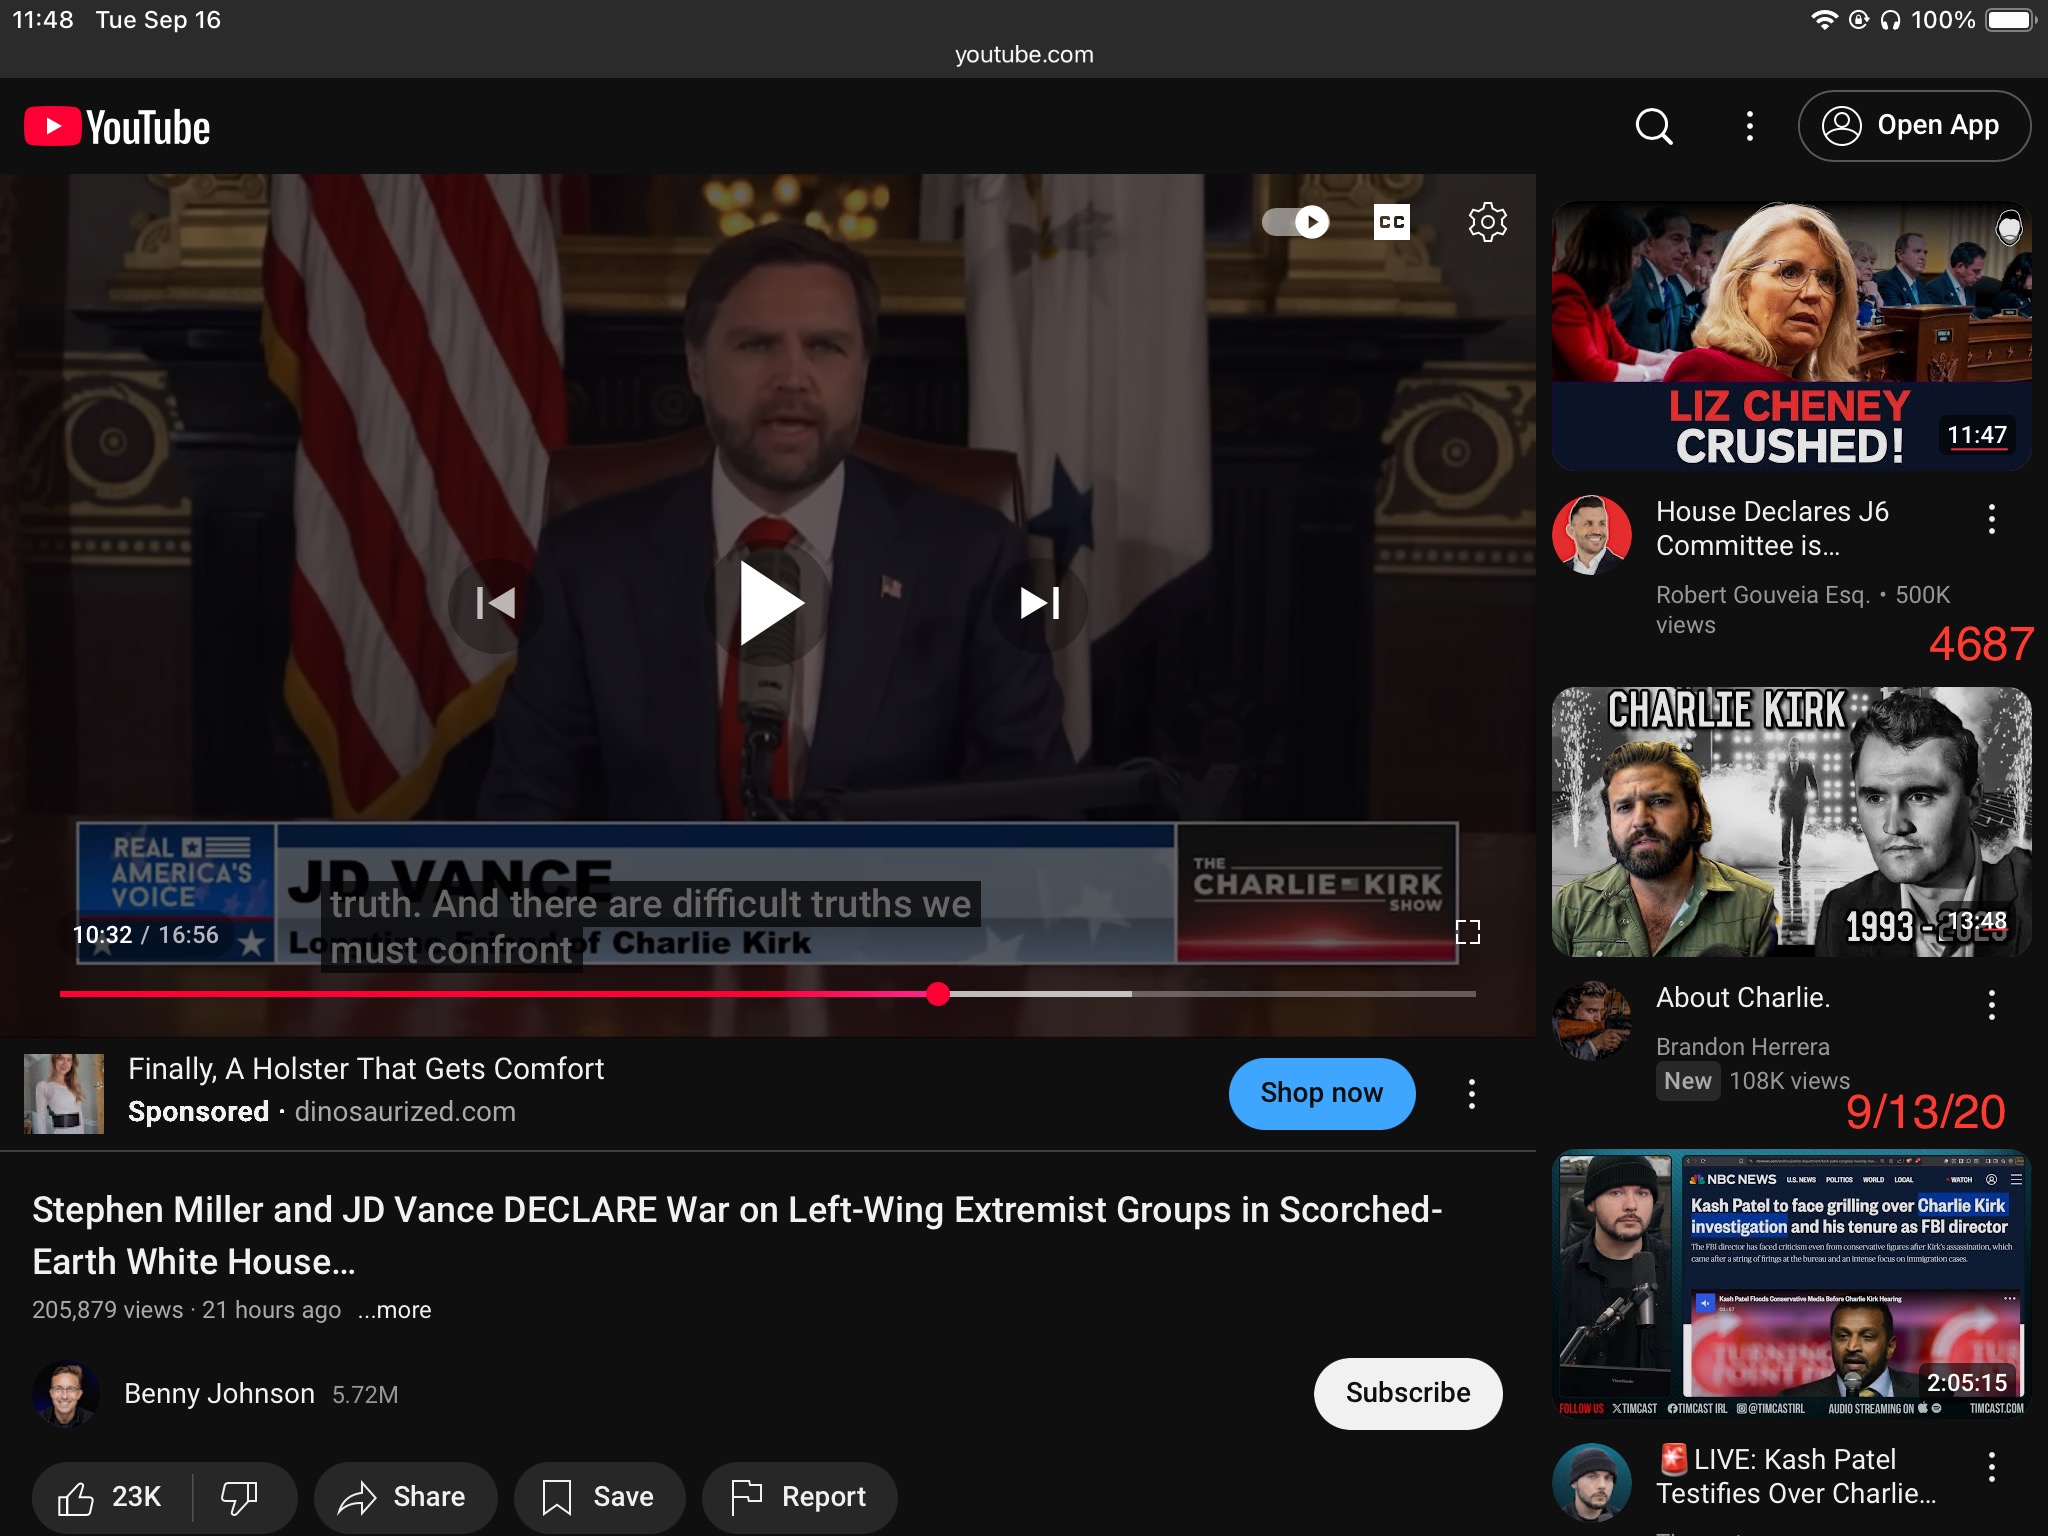This screenshot has width=2048, height=1536.
Task: Open options for Kash Patel live video
Action: (1991, 1466)
